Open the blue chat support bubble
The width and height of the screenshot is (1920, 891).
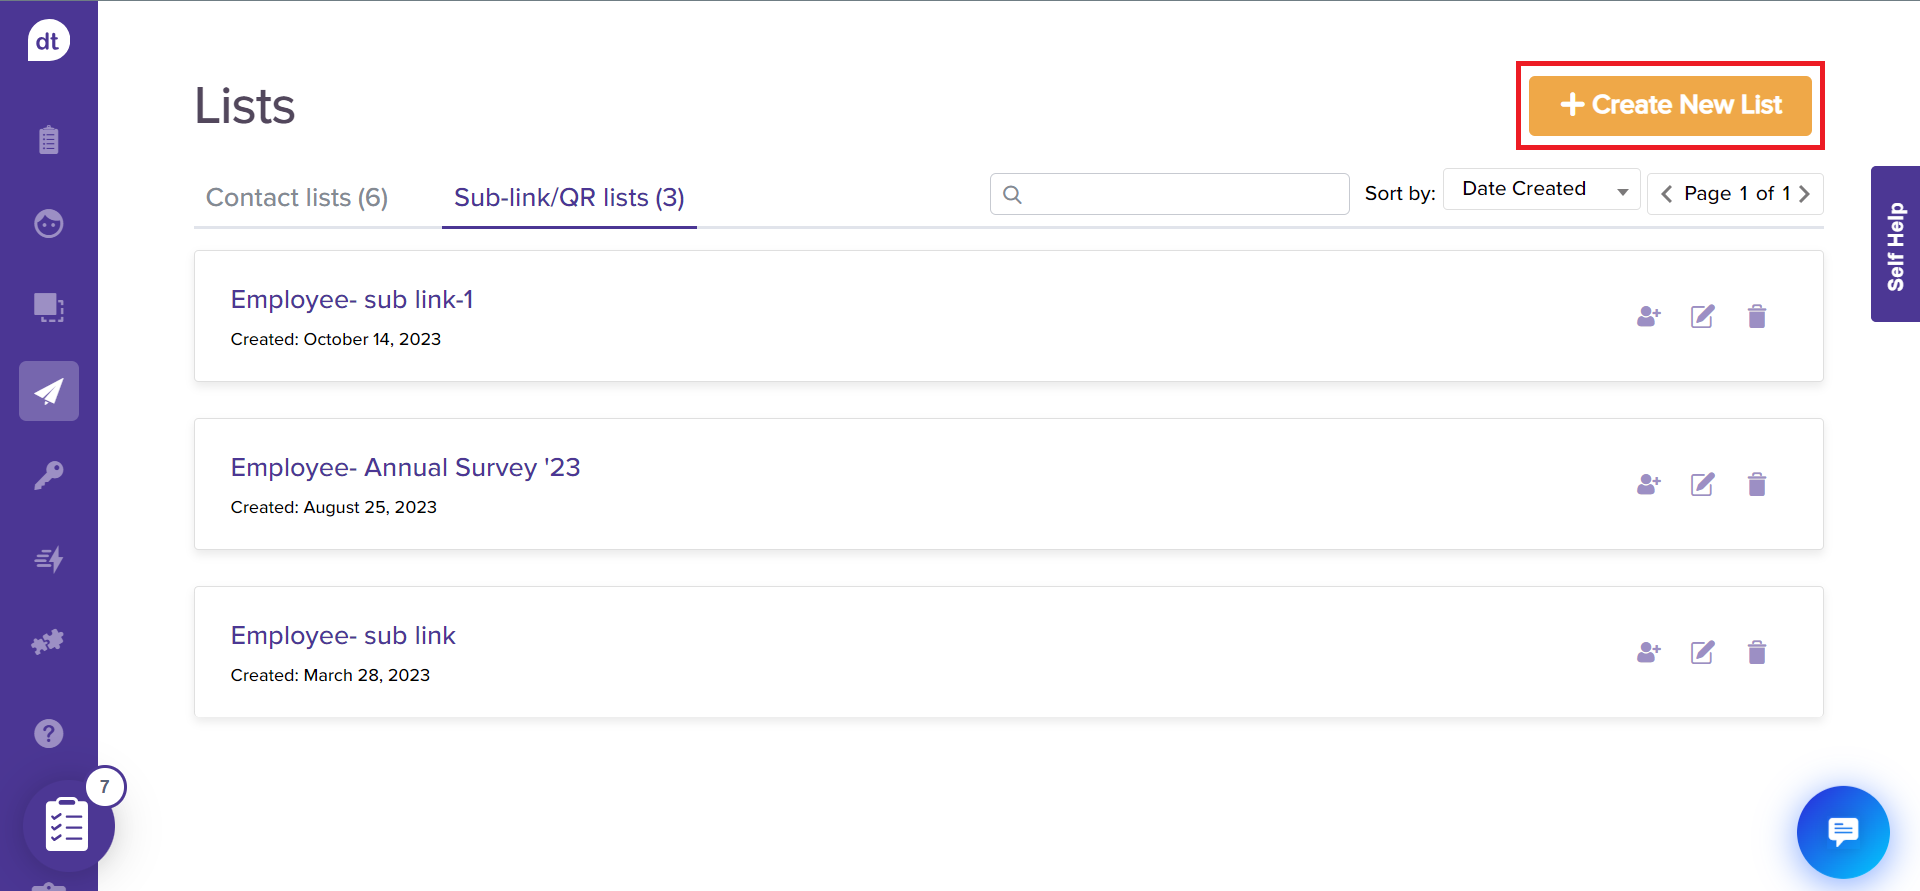point(1842,831)
